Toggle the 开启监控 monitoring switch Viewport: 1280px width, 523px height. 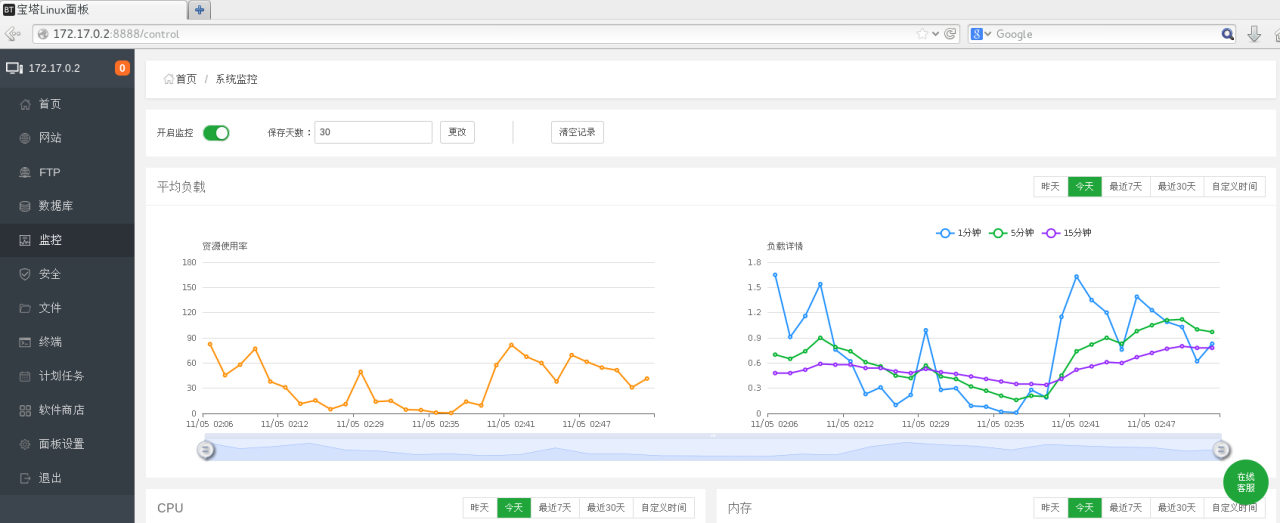(216, 133)
